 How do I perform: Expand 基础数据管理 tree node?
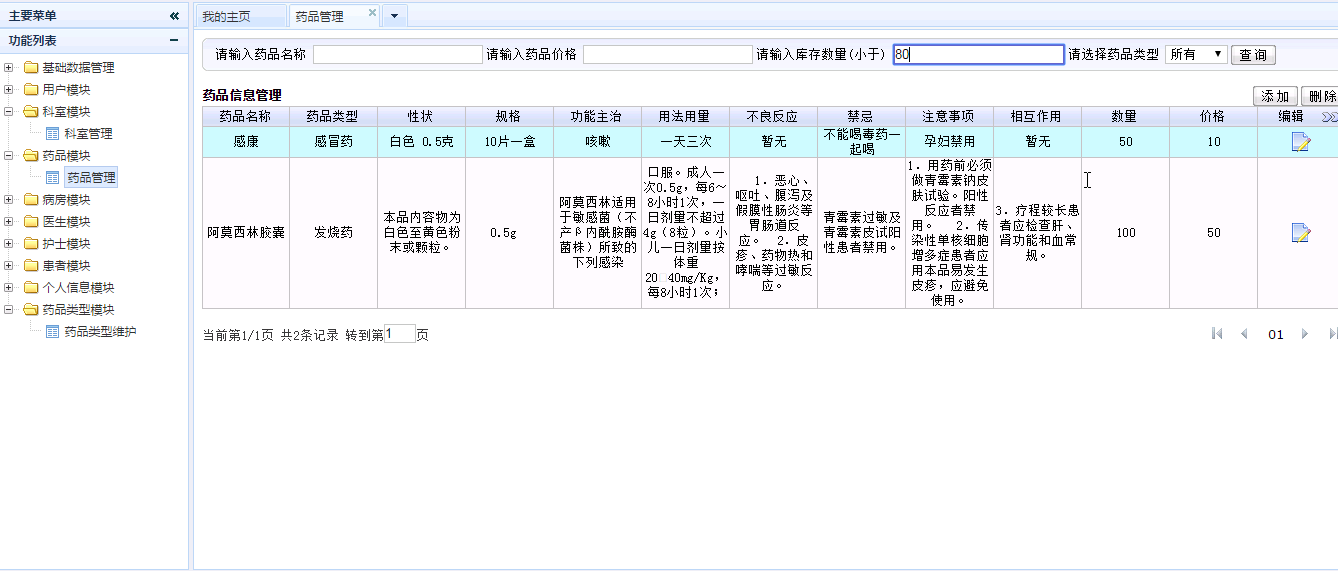click(9, 68)
